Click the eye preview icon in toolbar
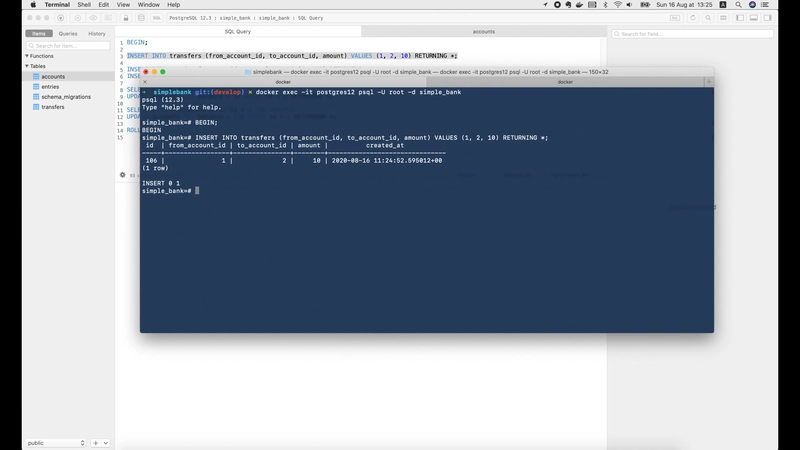The width and height of the screenshot is (800, 450). (93, 17)
